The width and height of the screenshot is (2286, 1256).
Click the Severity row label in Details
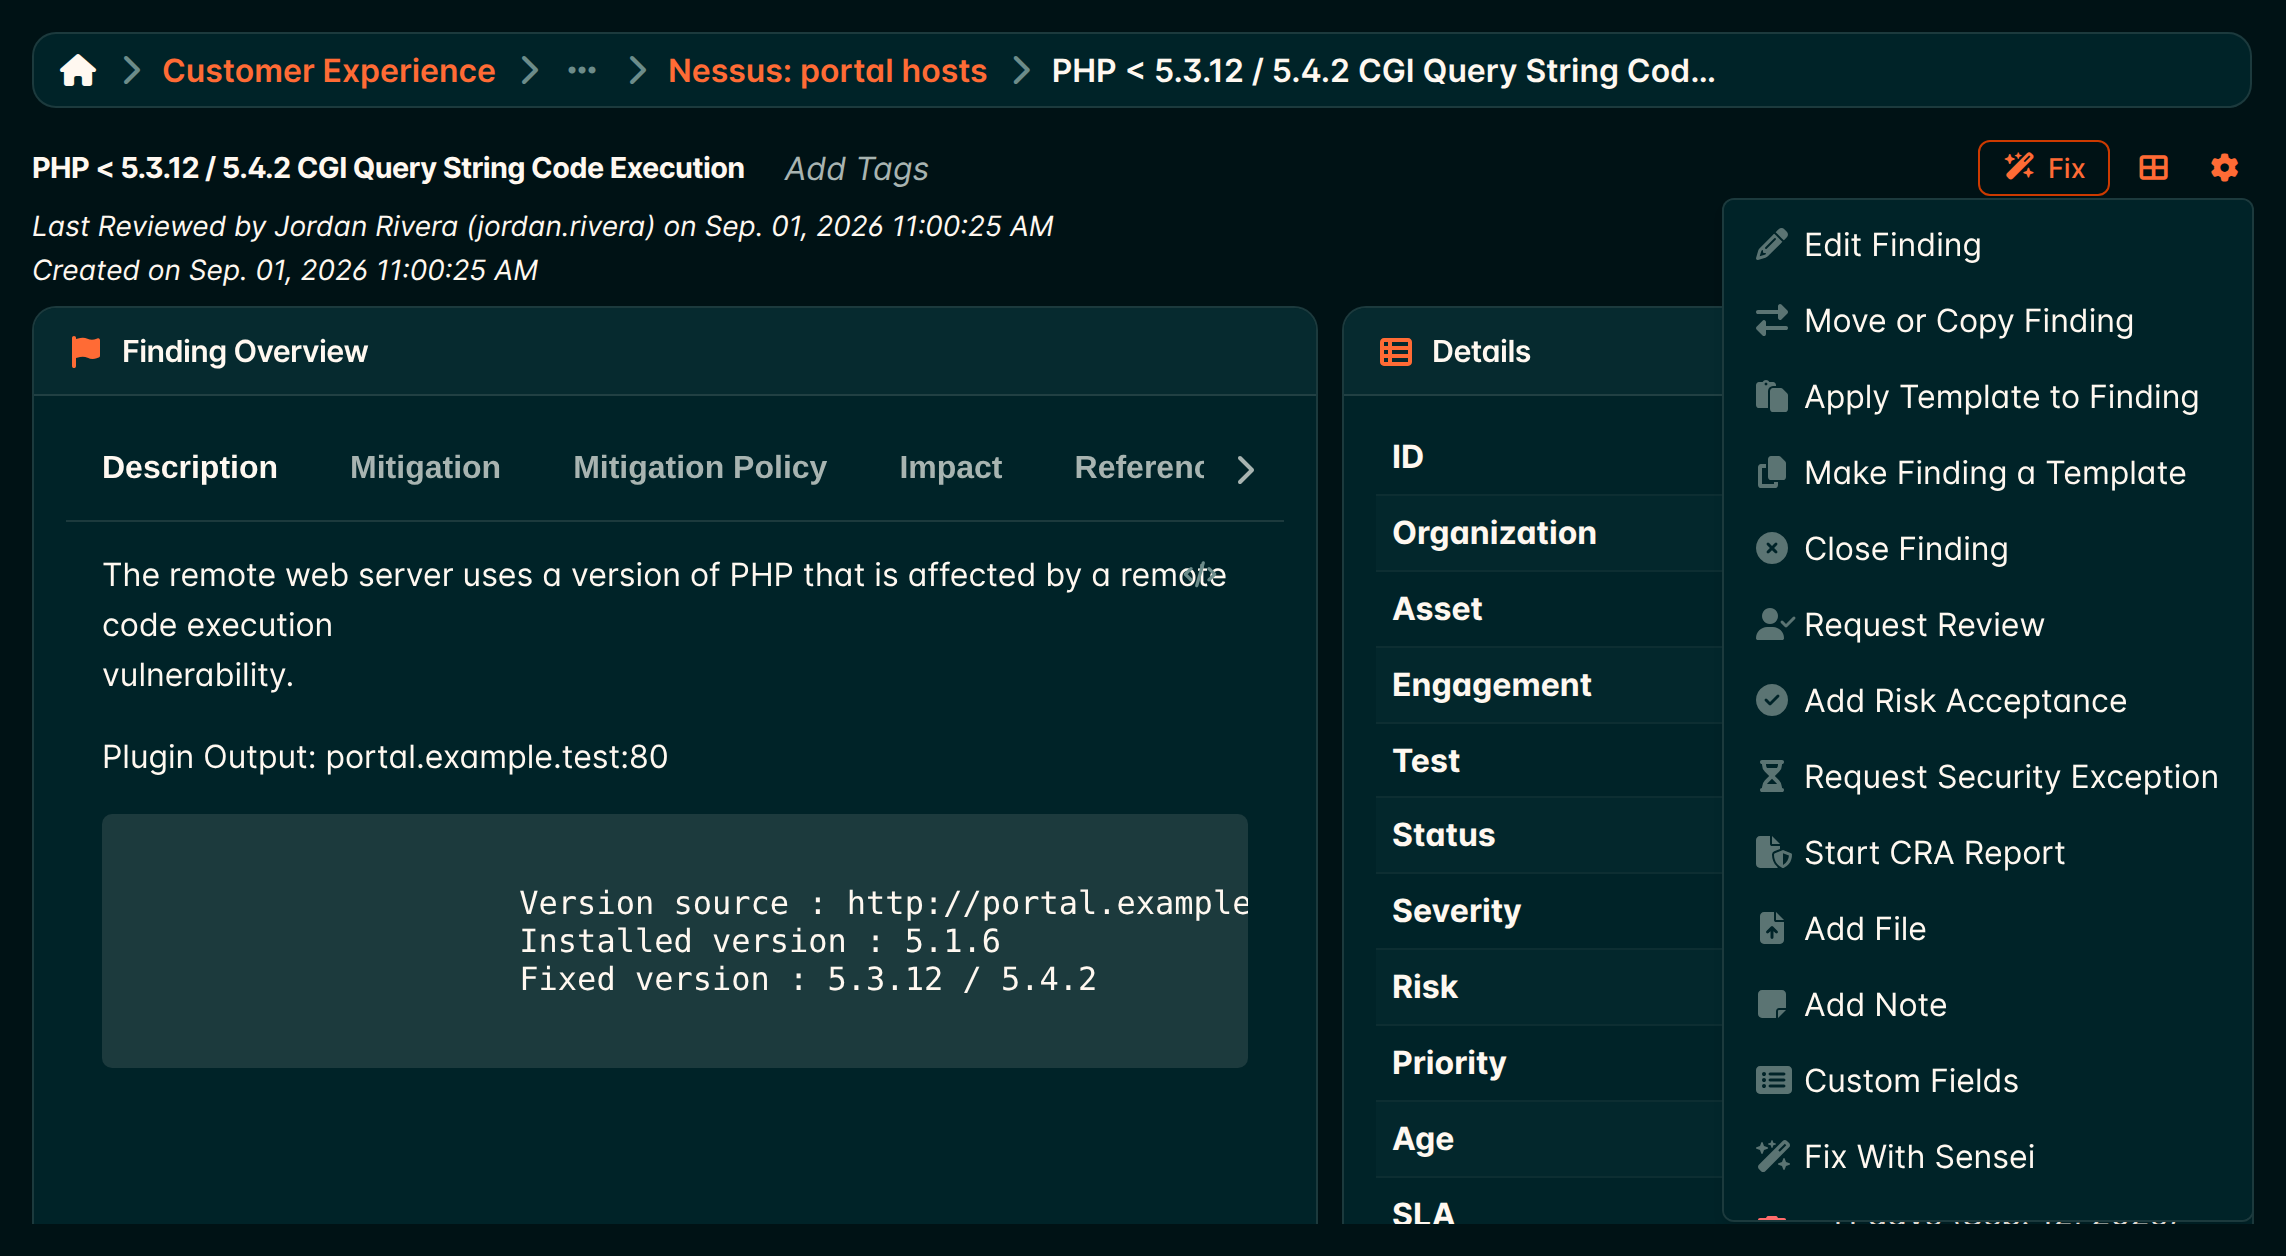tap(1457, 911)
